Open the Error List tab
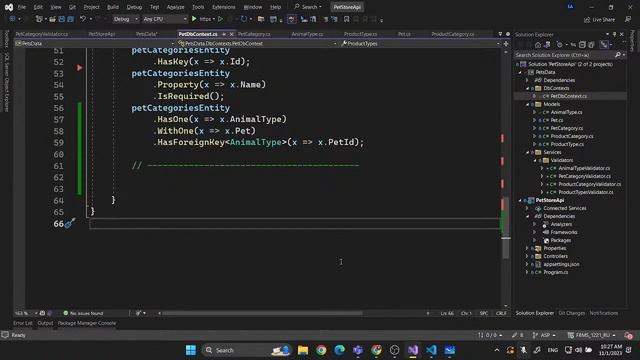 (22, 323)
